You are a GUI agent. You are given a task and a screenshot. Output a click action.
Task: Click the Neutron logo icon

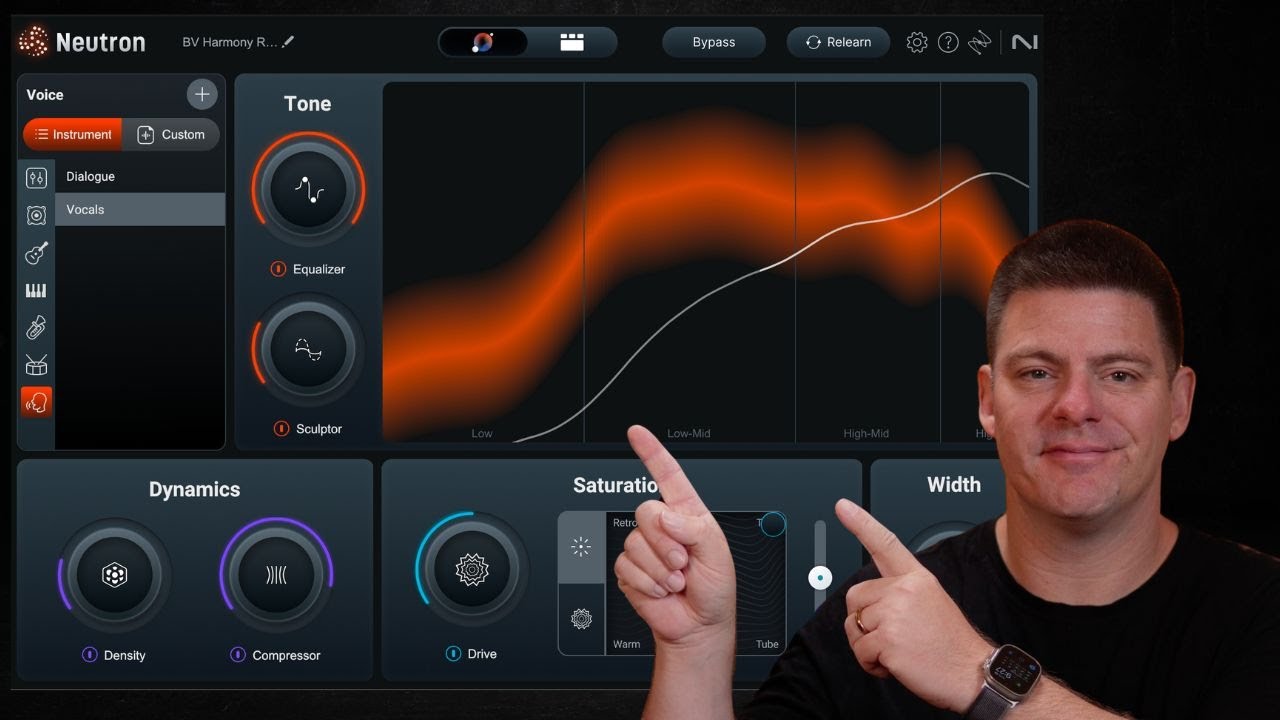[x=33, y=41]
